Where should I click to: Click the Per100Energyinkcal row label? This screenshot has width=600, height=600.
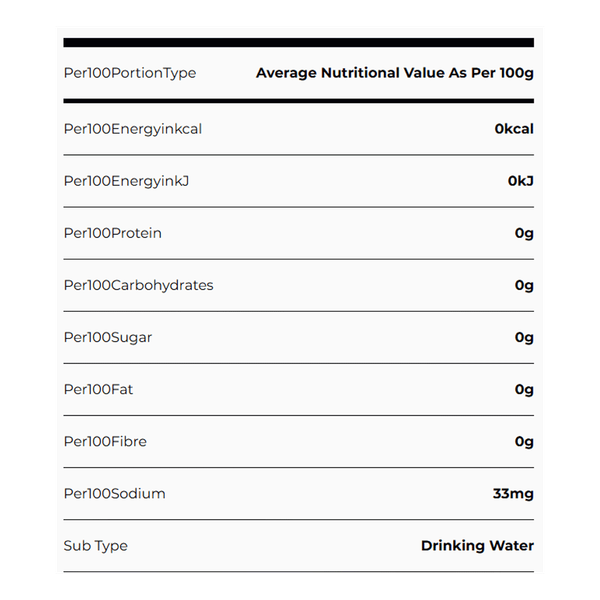click(x=133, y=129)
